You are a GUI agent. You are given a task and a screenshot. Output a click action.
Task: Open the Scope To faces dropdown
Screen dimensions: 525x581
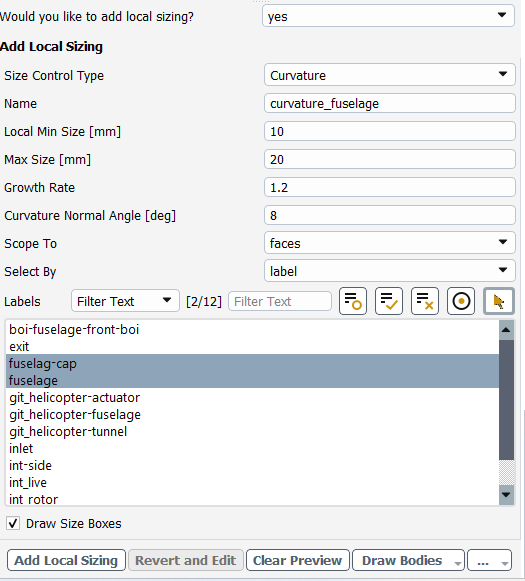click(390, 243)
